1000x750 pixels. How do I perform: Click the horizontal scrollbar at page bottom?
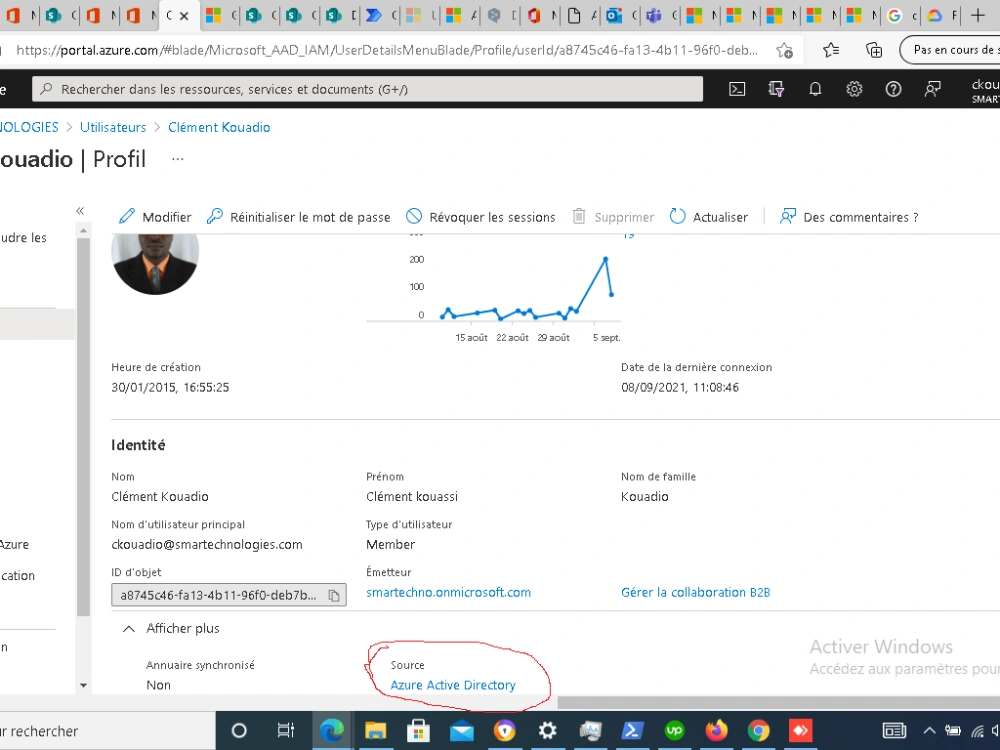(779, 702)
